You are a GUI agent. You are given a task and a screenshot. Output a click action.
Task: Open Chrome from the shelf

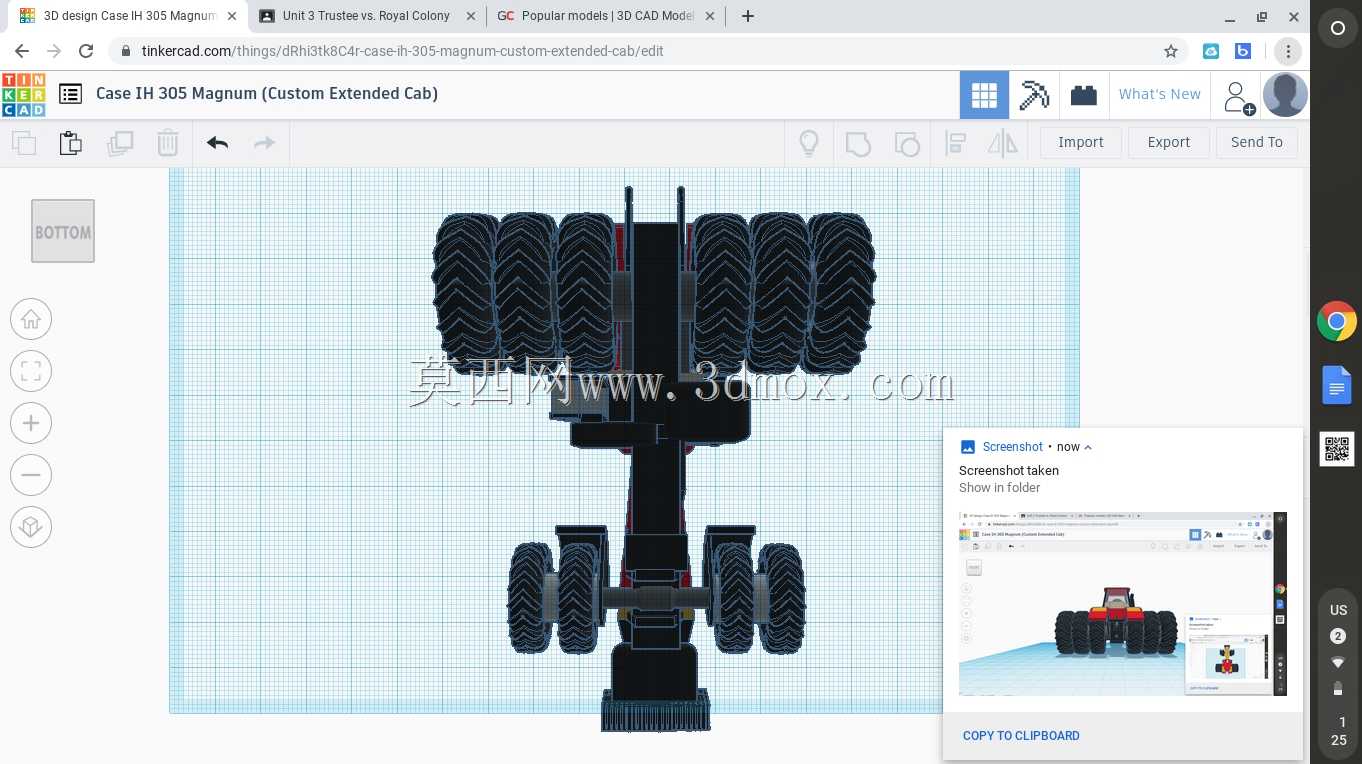[x=1337, y=322]
